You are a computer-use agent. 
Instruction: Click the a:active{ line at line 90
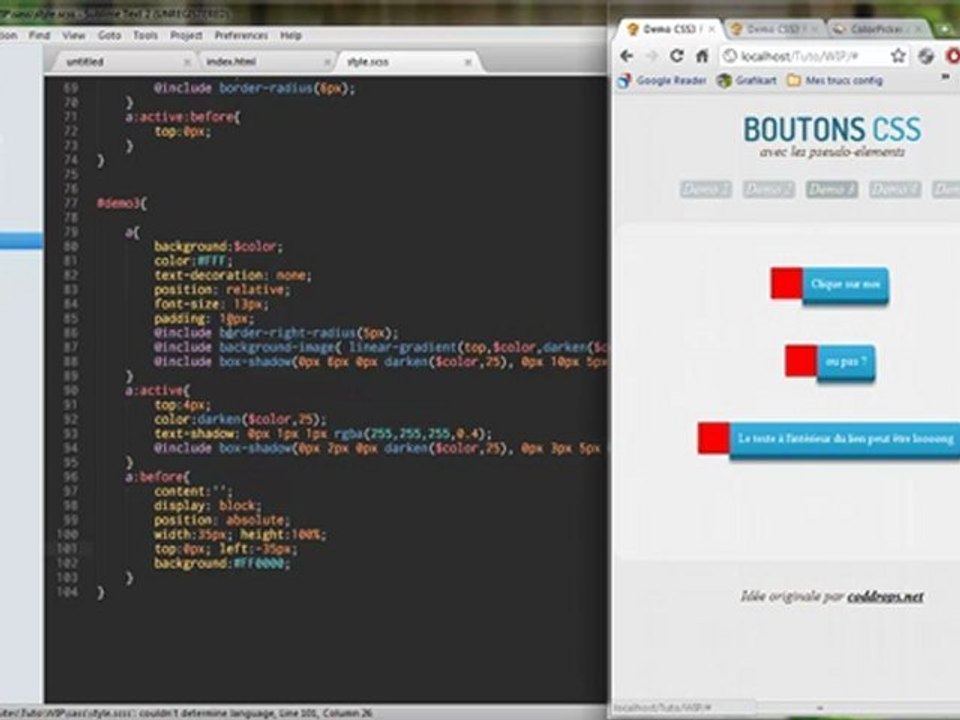(x=158, y=391)
